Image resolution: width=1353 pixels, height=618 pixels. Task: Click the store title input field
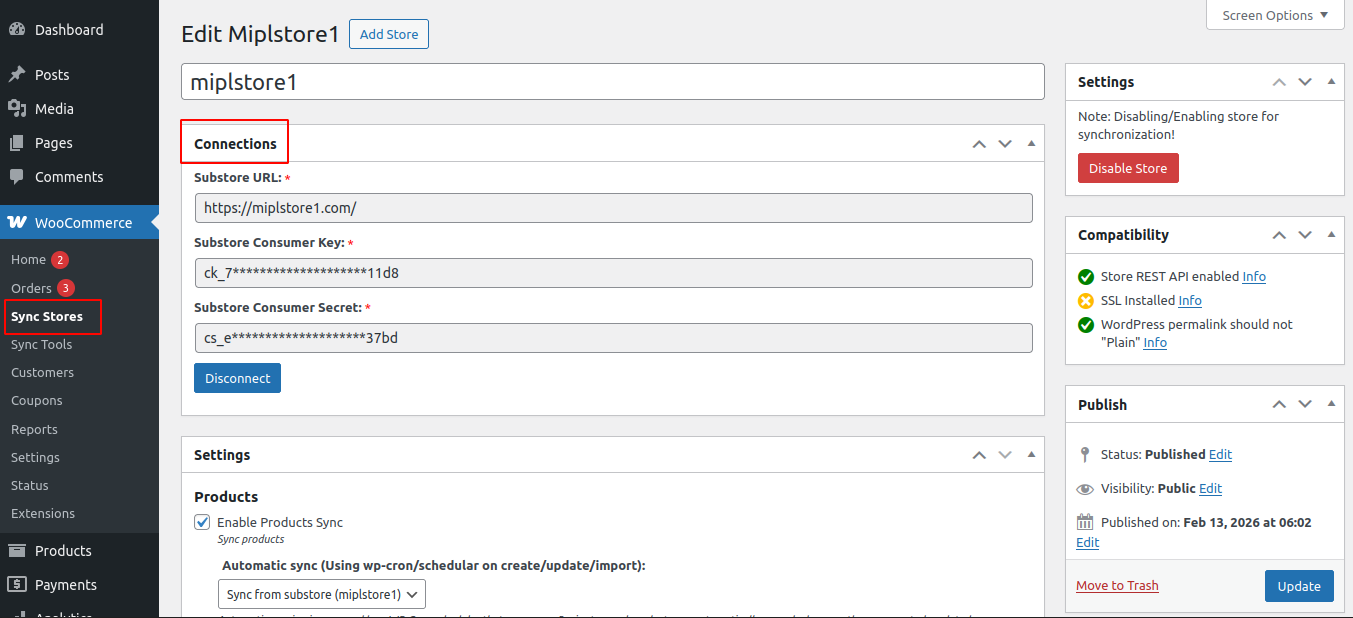pos(612,82)
